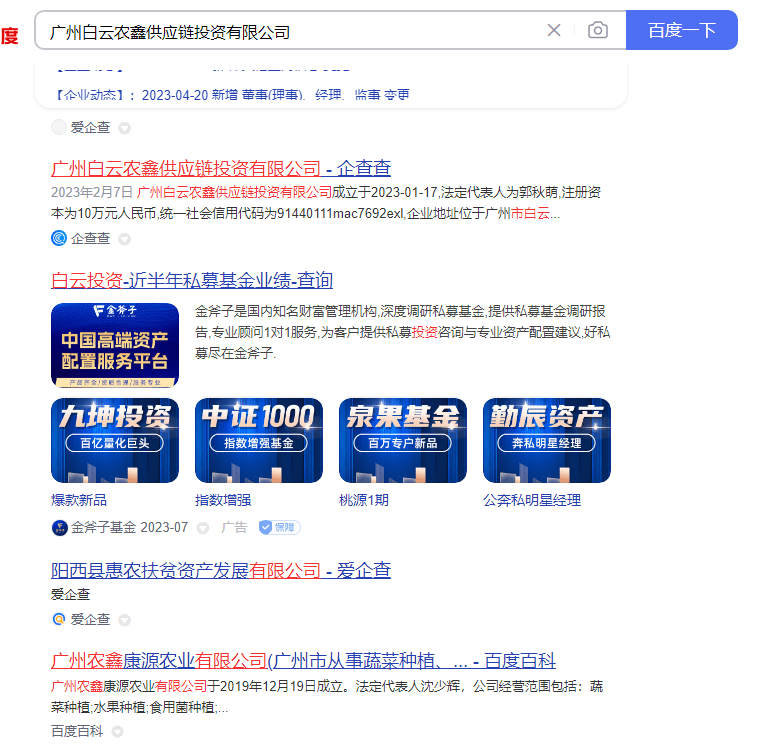Open 金斧子 中国高端资产配置服务平台 thumbnail
Screen dimensions: 767x748
tap(115, 345)
